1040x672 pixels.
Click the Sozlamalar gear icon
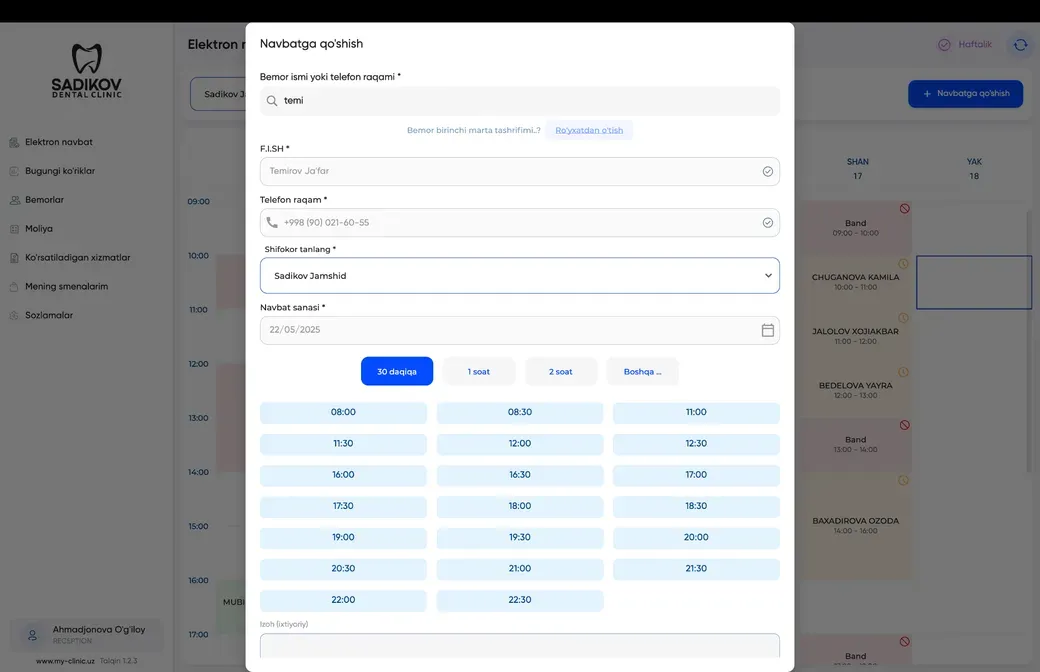point(14,315)
